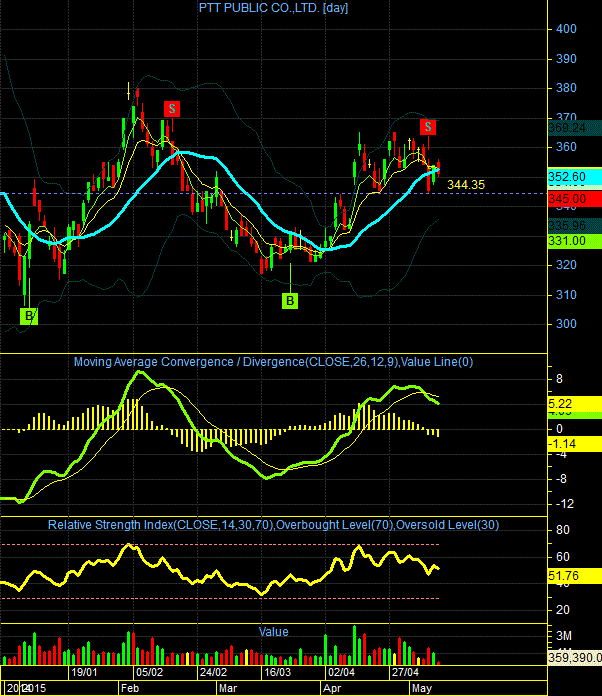This screenshot has width=602, height=696.
Task: Select the 335.96 lower band value label
Action: point(574,226)
